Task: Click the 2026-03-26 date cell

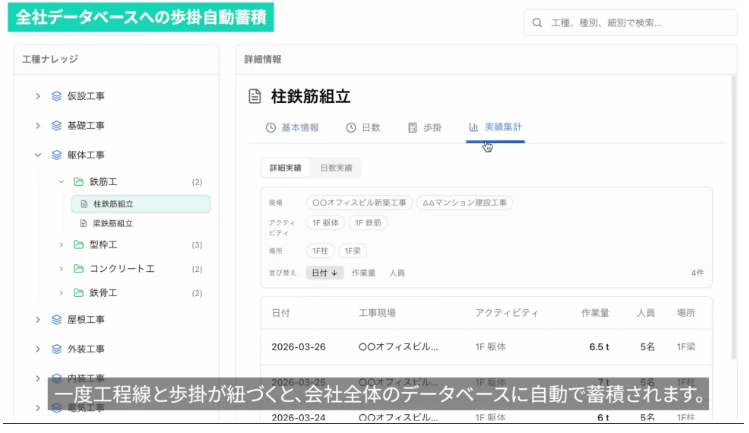Action: 299,347
